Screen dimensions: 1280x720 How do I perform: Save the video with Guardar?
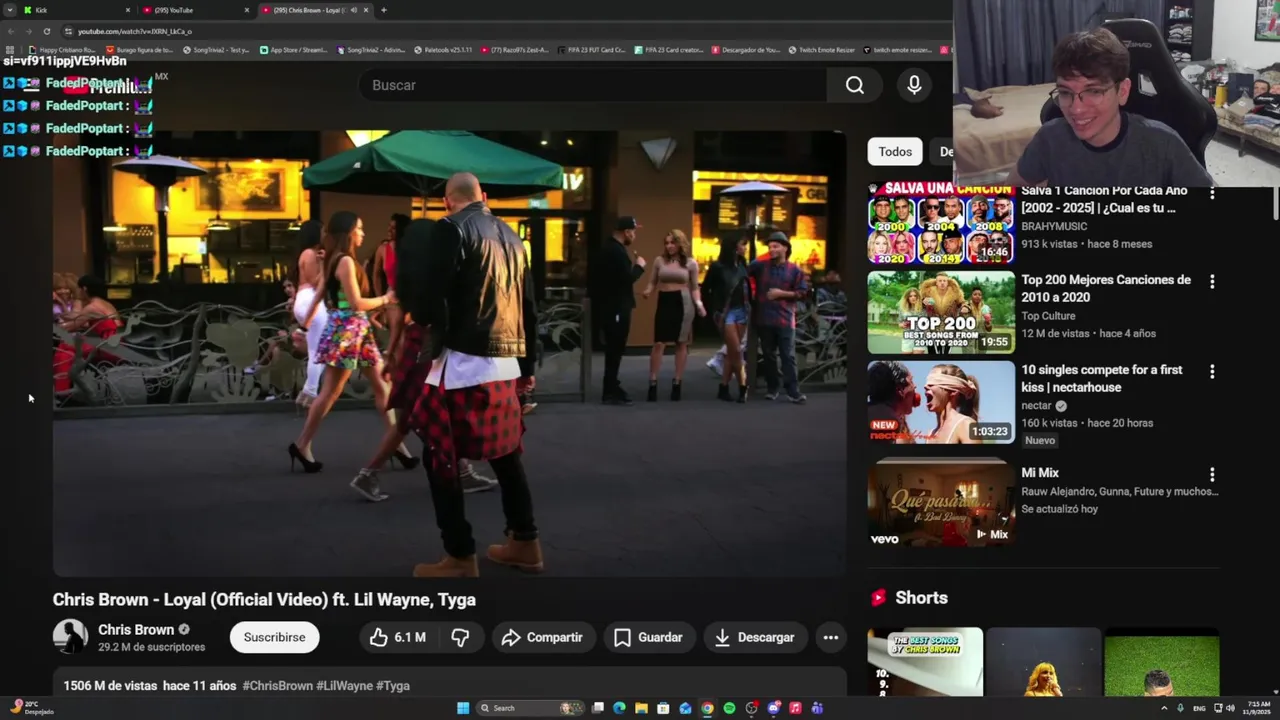point(649,637)
